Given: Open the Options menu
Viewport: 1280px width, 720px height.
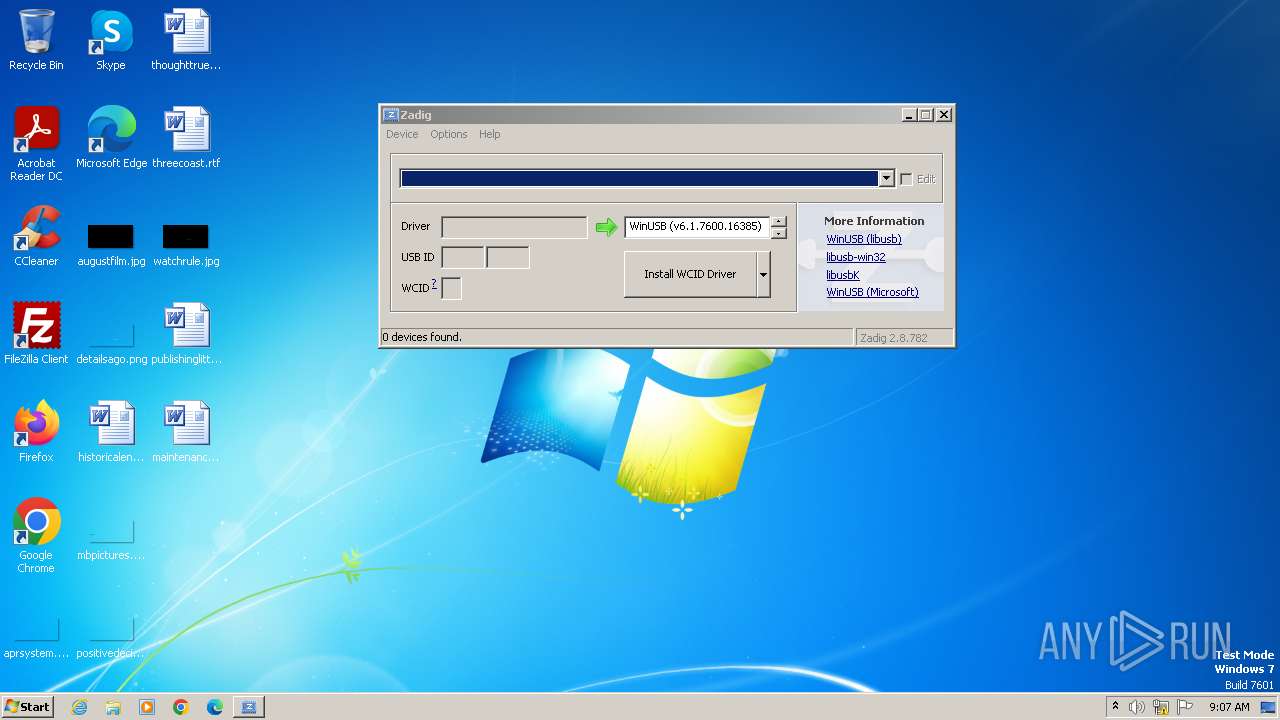Looking at the screenshot, I should (x=449, y=134).
